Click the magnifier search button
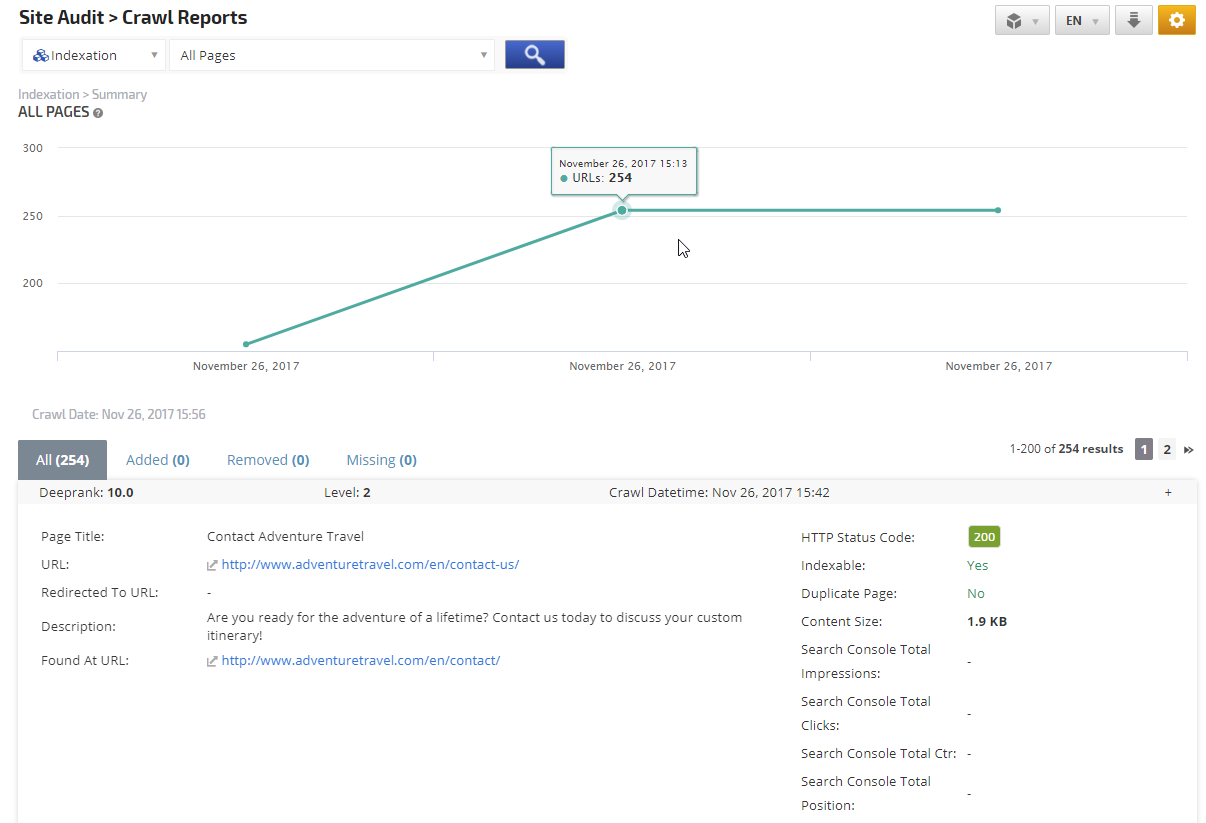This screenshot has height=823, width=1206. (x=534, y=55)
